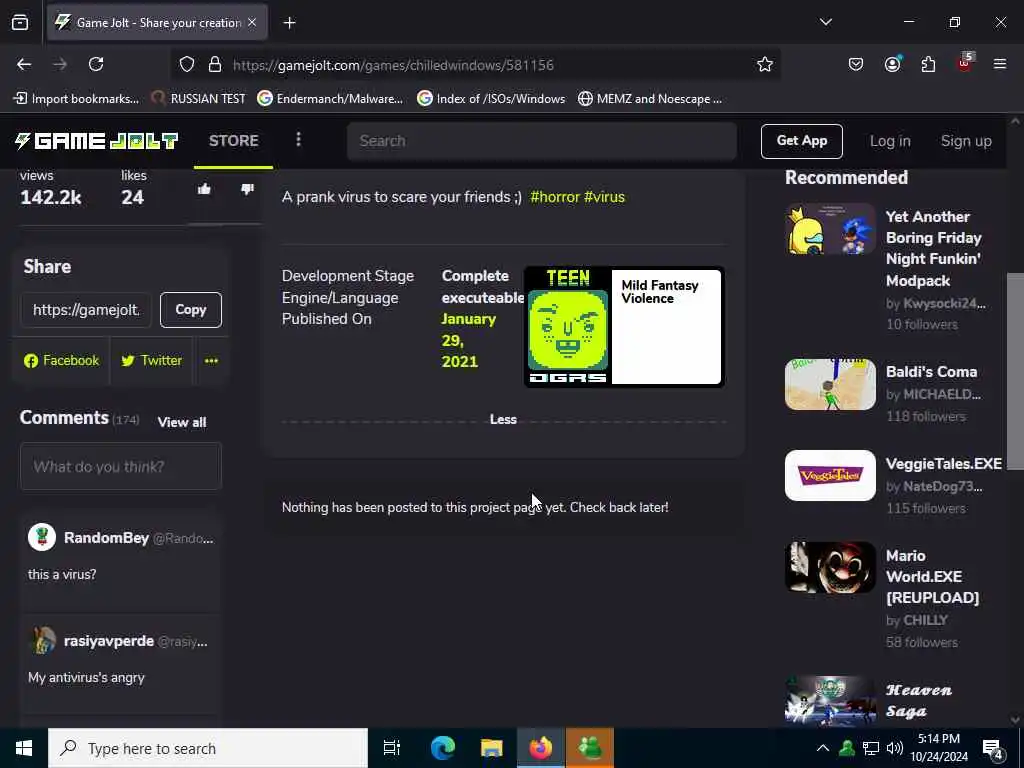Click the share URL text field

[x=86, y=310]
